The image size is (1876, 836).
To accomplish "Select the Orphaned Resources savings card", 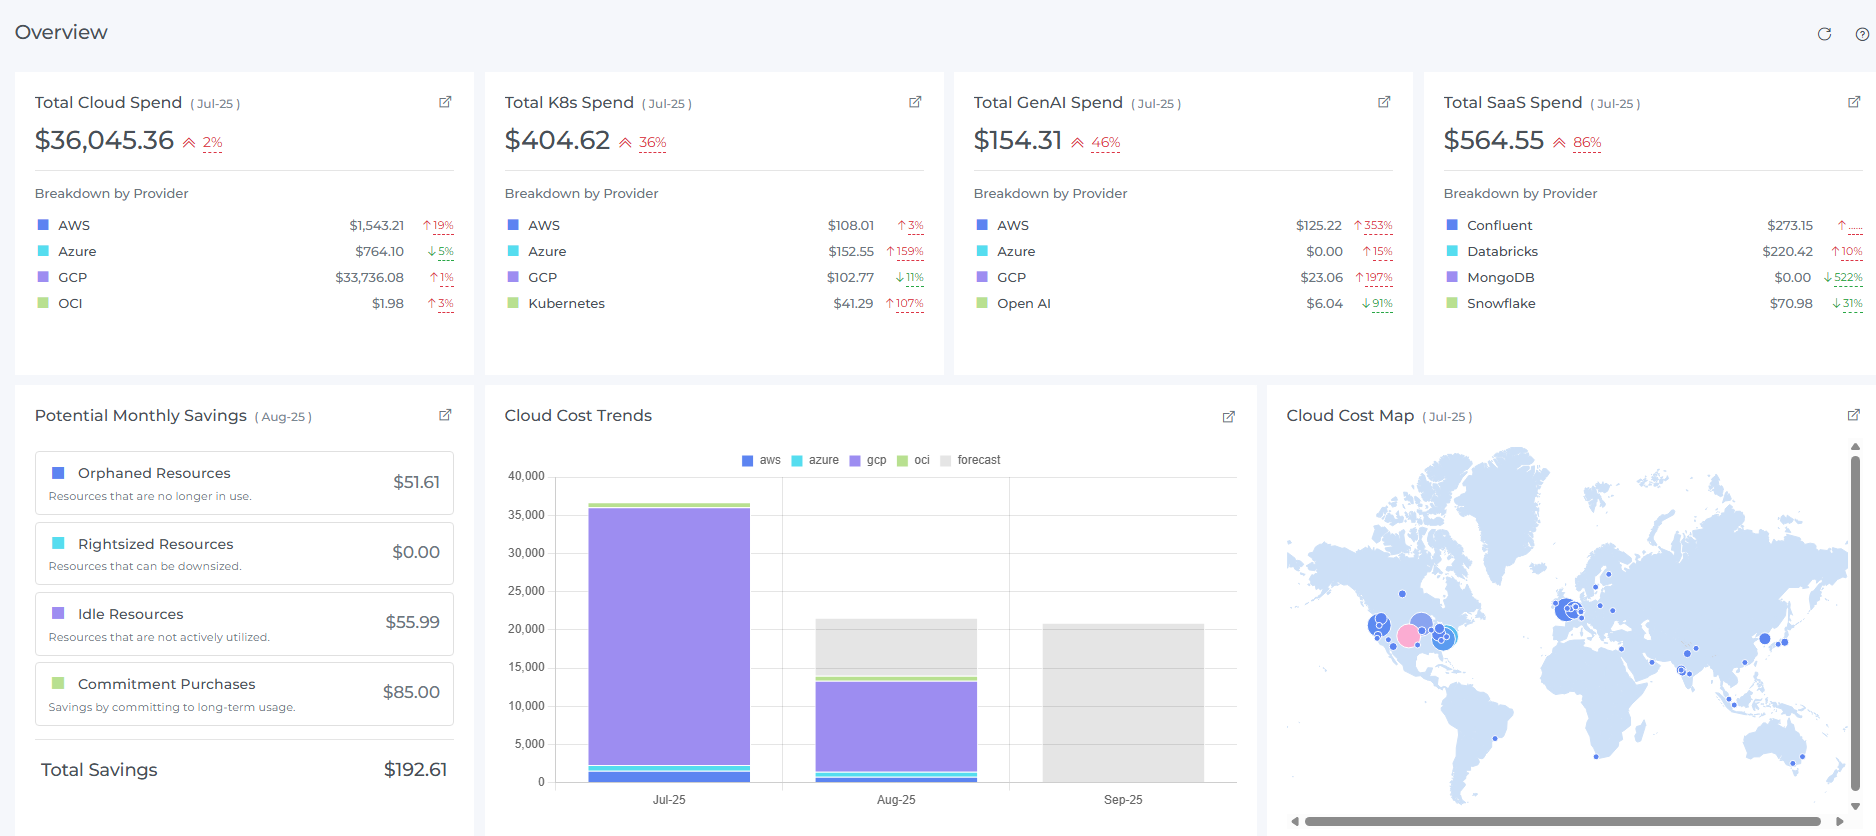I will tap(244, 483).
